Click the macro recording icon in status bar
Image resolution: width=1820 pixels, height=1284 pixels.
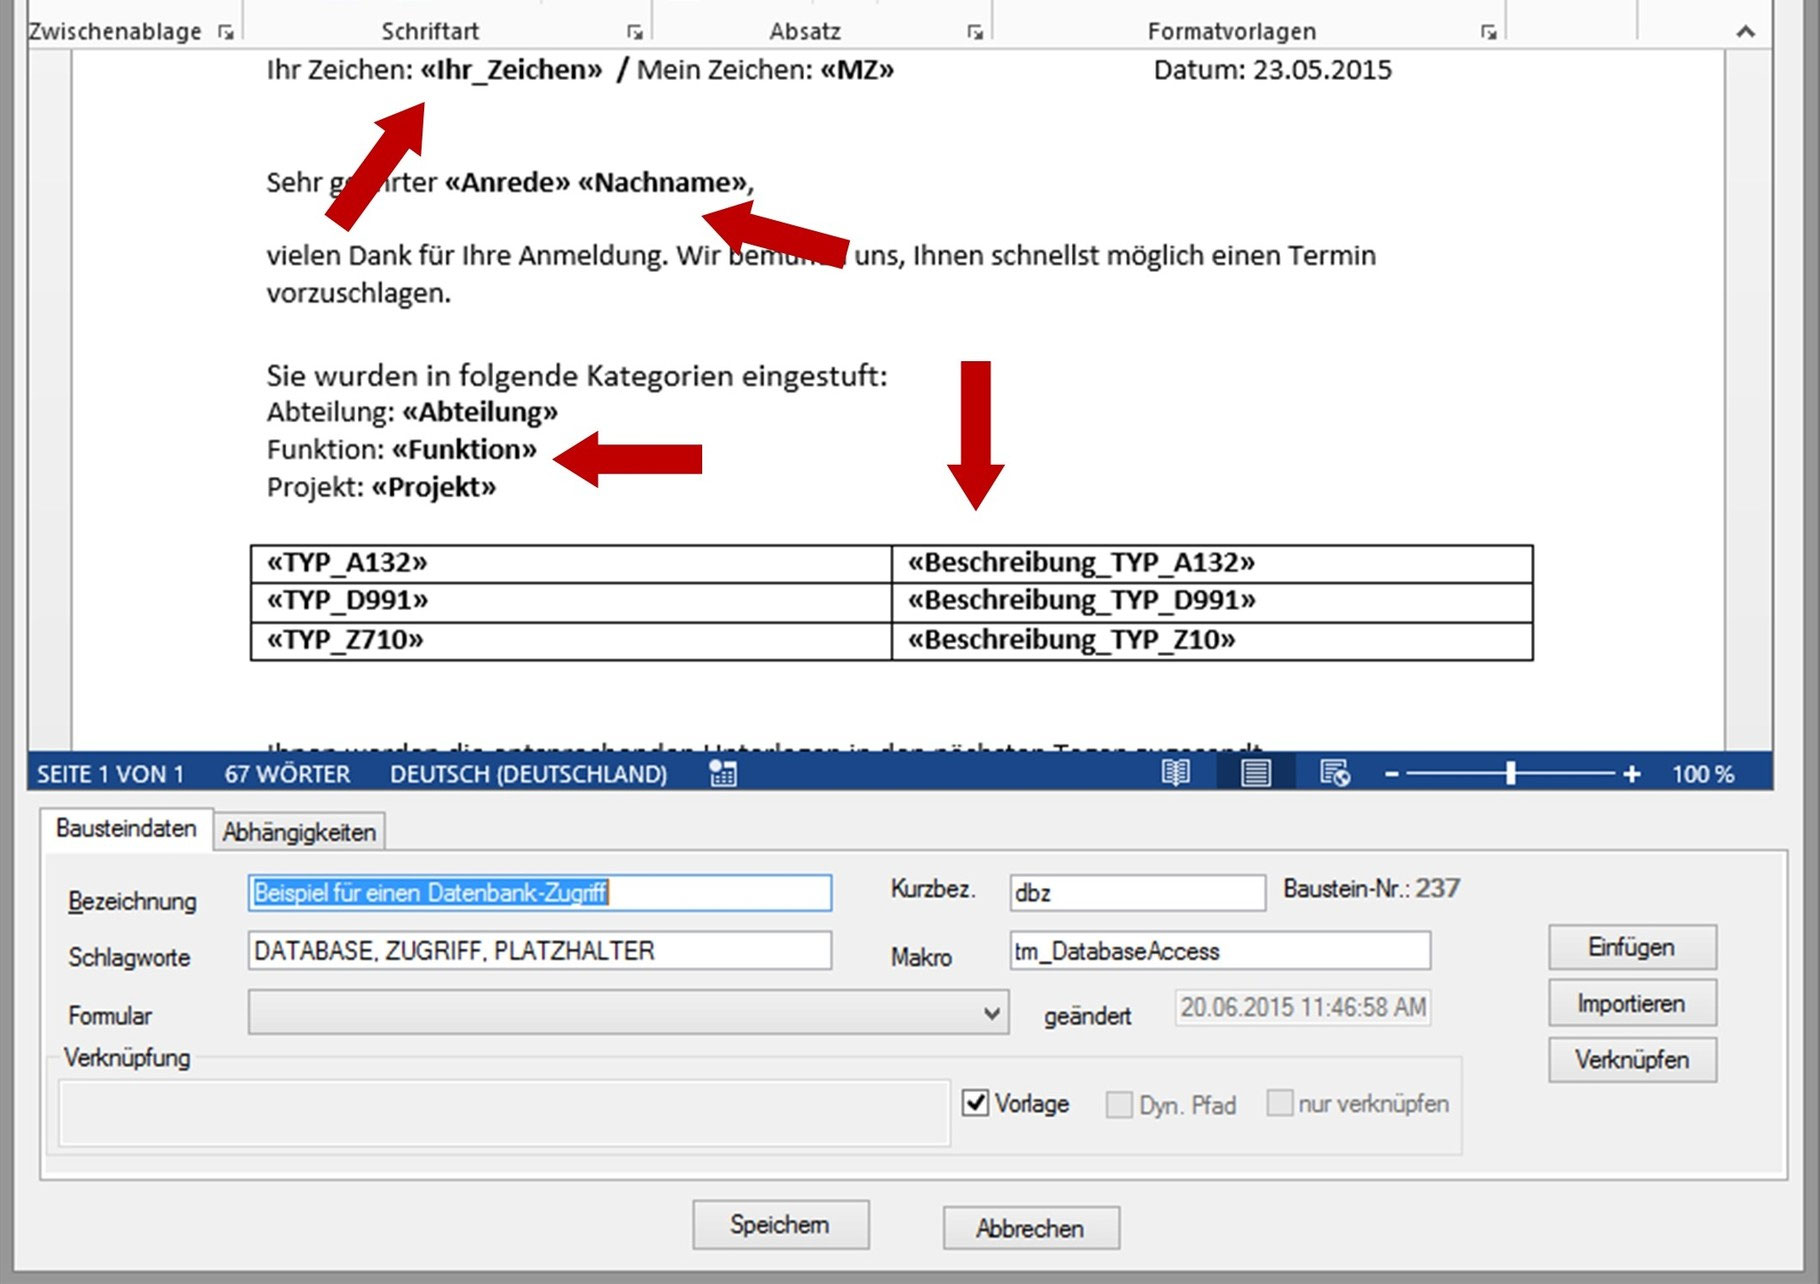click(x=722, y=772)
